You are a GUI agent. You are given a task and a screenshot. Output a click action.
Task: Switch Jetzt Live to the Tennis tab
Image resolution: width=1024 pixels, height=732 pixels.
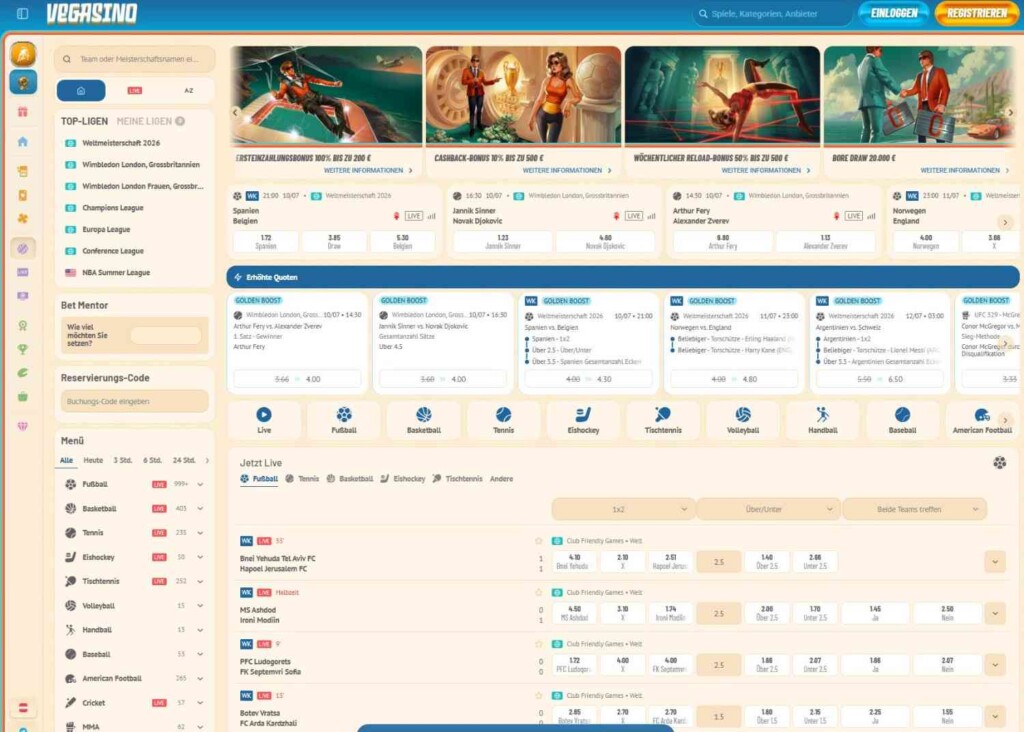point(302,479)
